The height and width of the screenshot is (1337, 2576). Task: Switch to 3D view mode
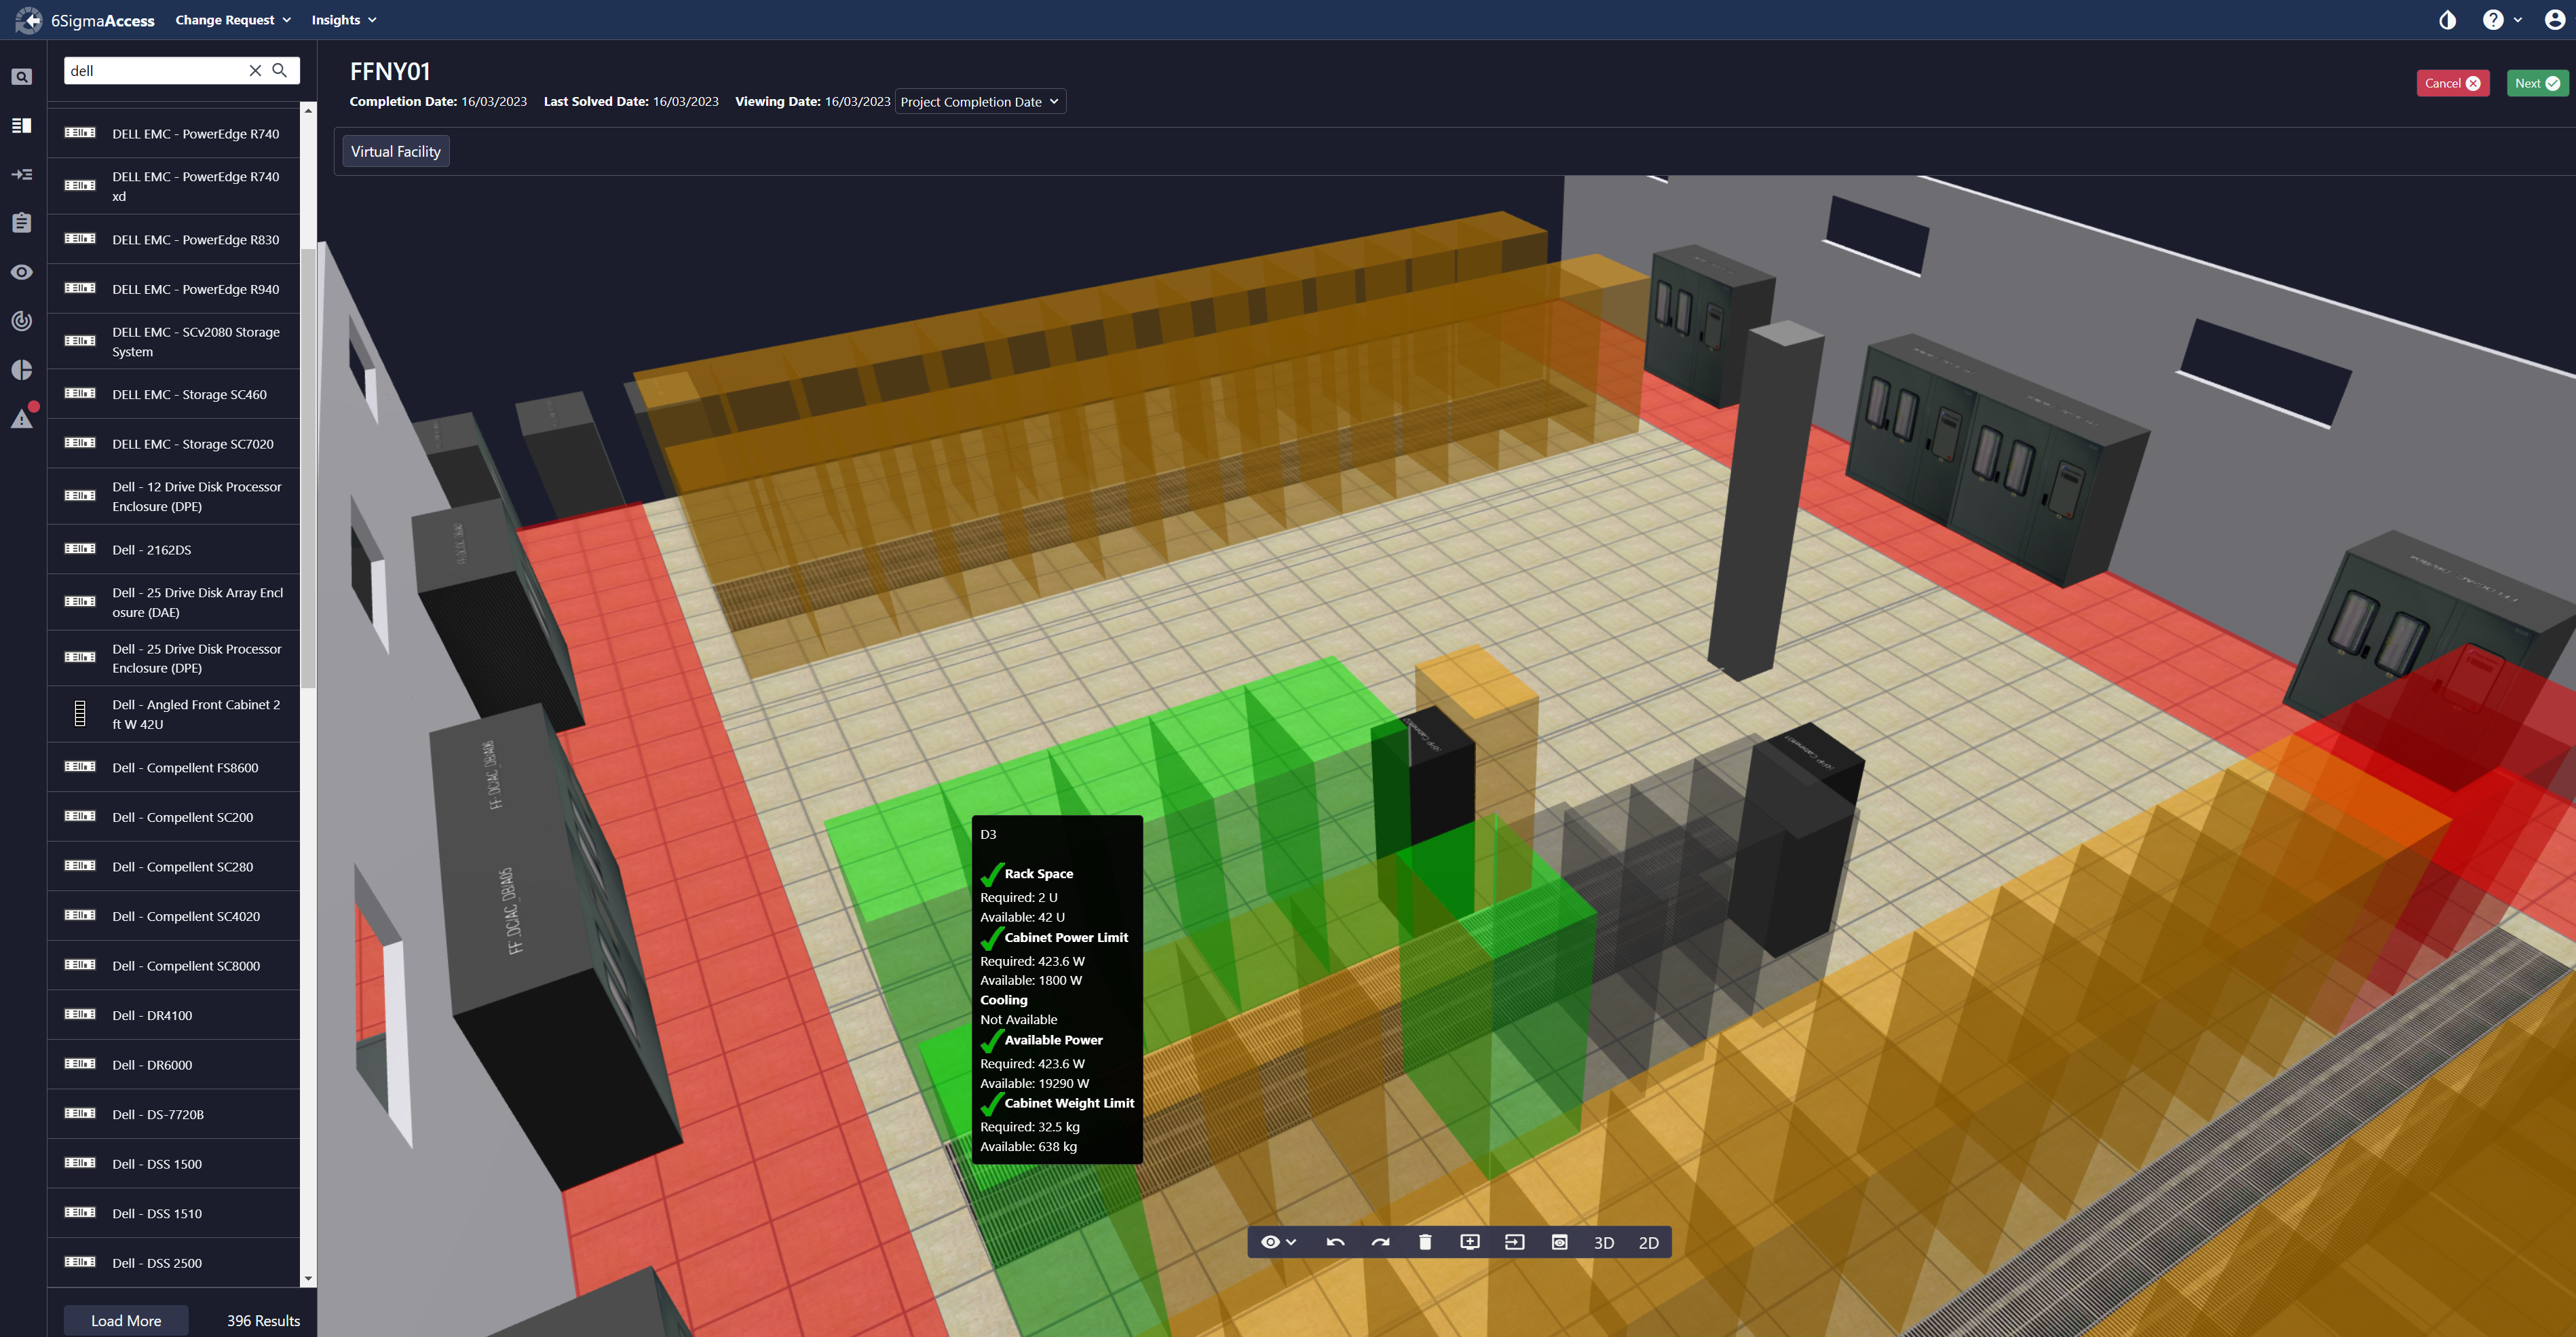click(1602, 1241)
